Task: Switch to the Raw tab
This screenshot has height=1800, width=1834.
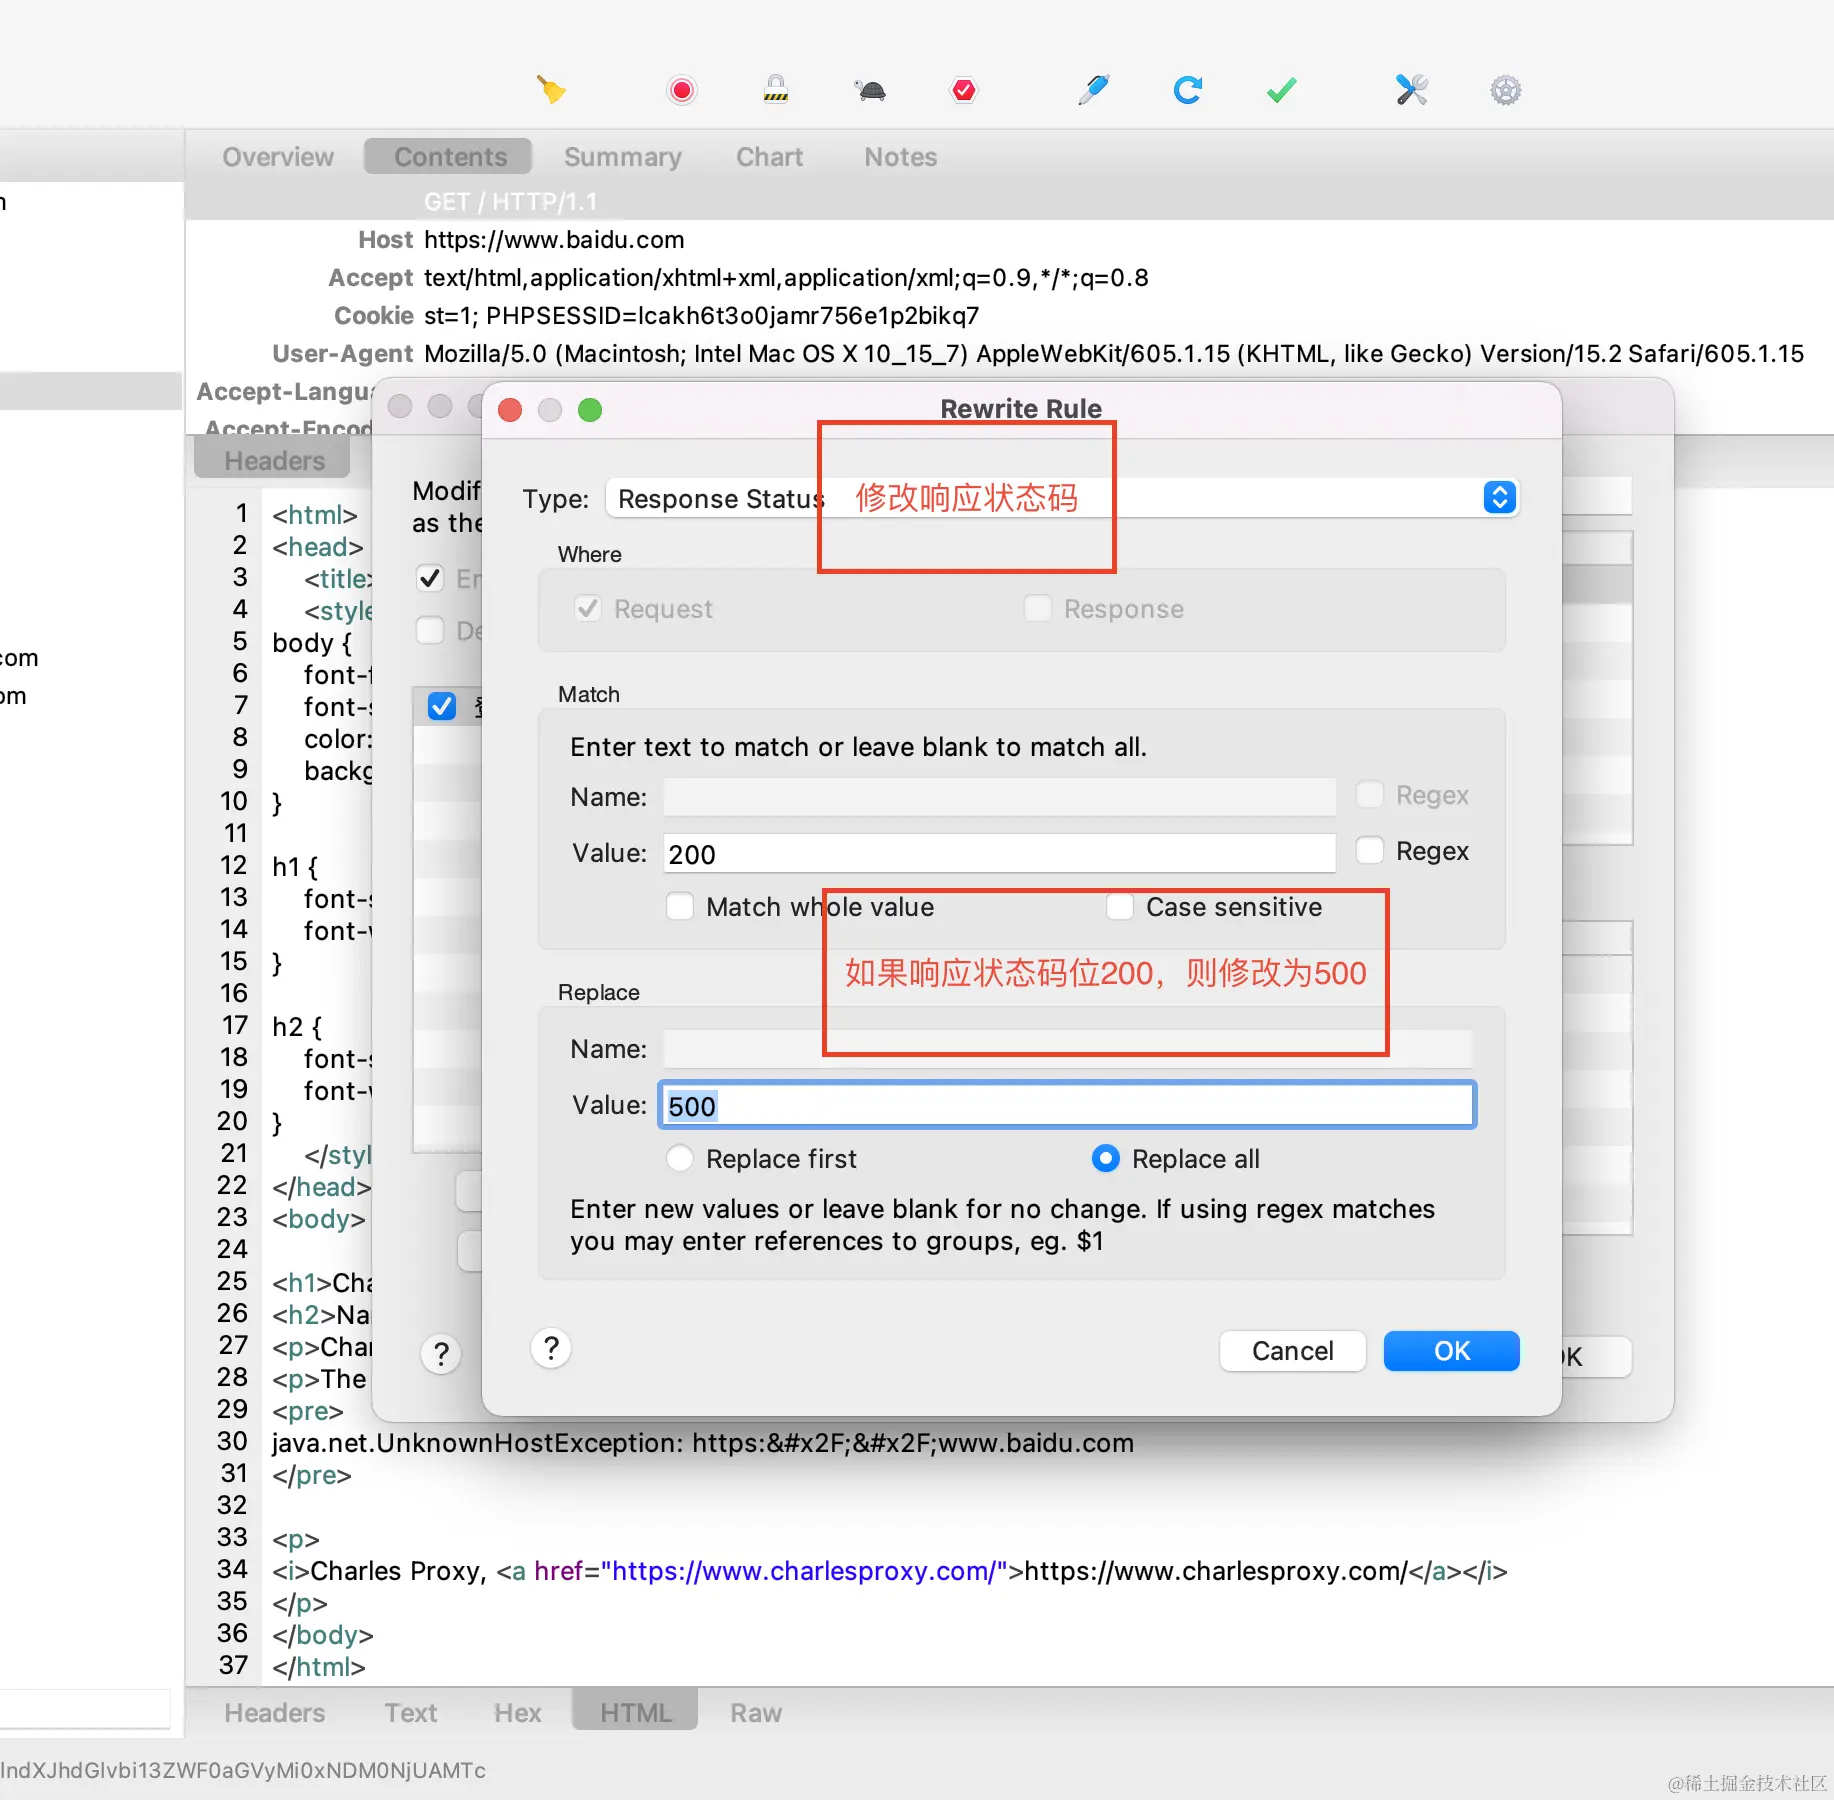Action: [755, 1713]
